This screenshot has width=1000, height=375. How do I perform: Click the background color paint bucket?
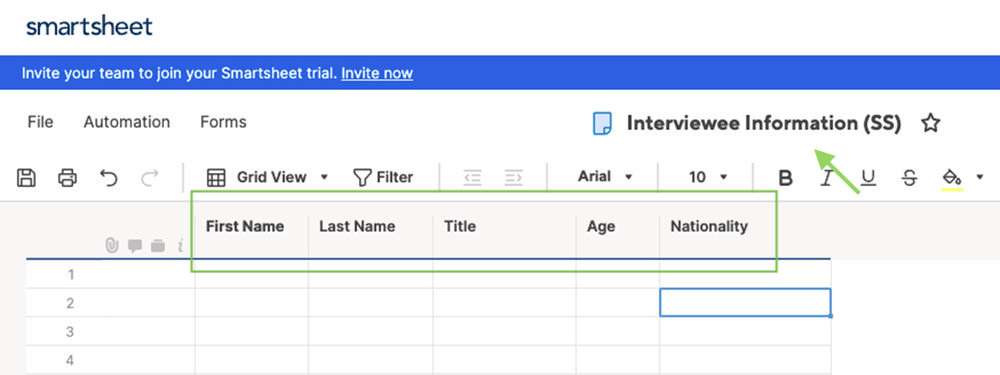pyautogui.click(x=952, y=179)
